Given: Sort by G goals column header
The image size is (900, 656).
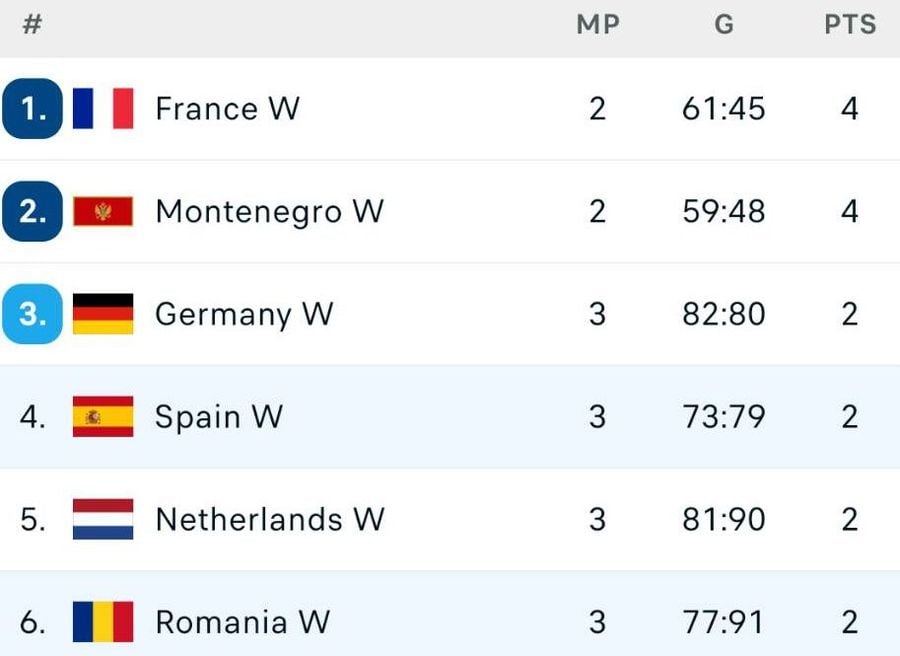Looking at the screenshot, I should (724, 25).
